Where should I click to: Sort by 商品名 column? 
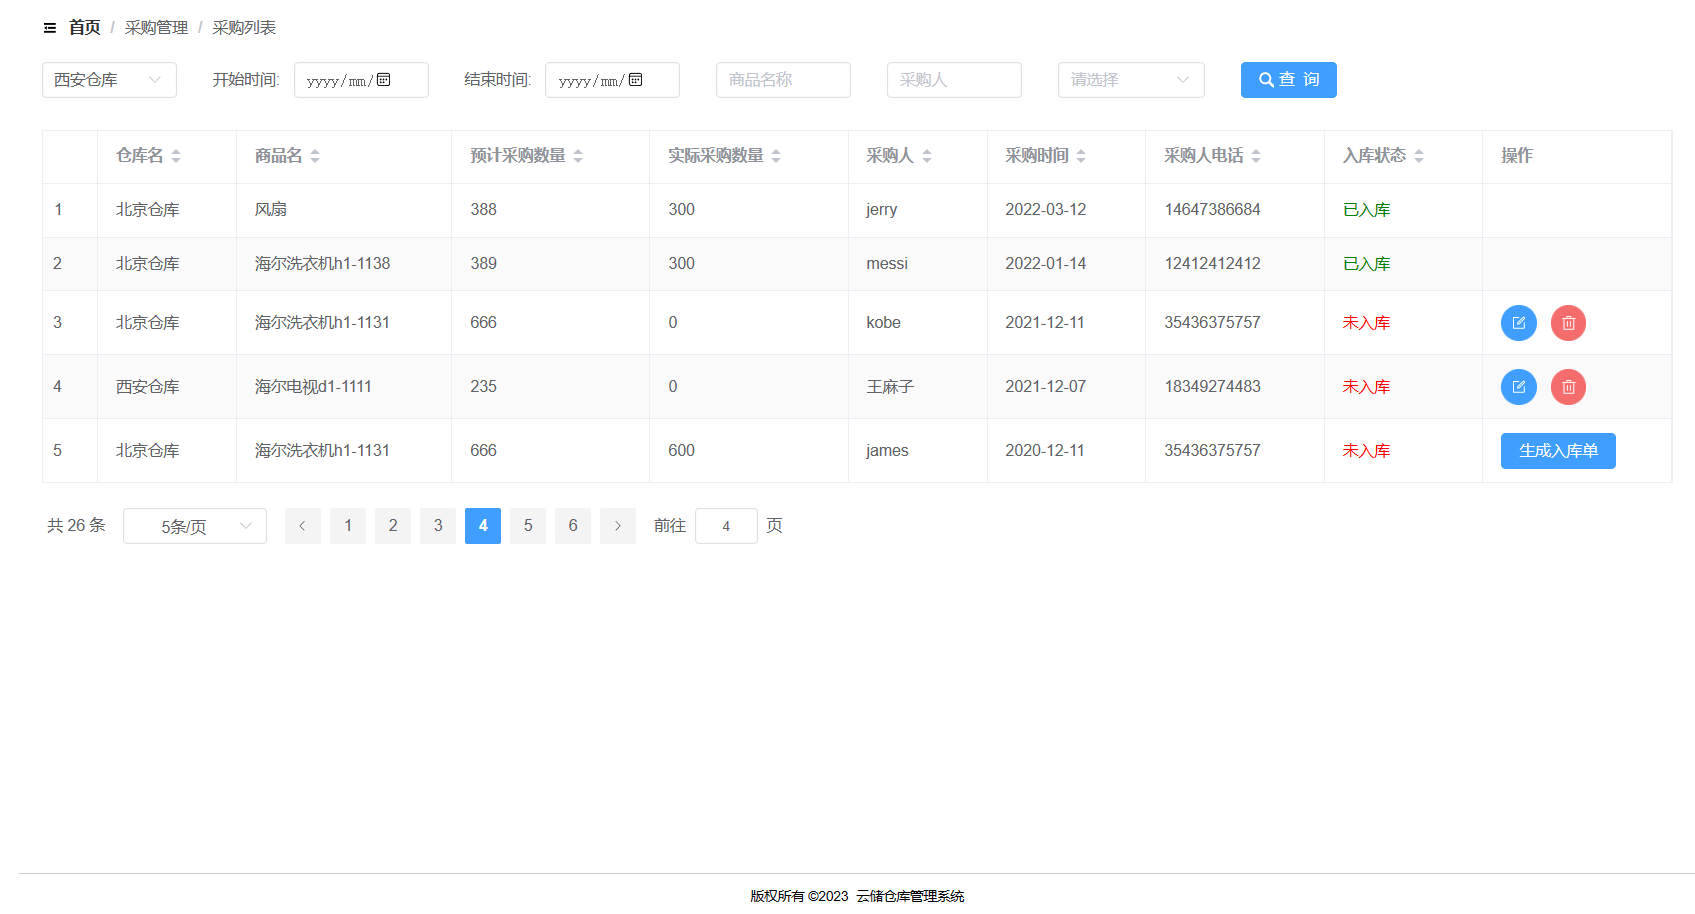click(x=315, y=156)
